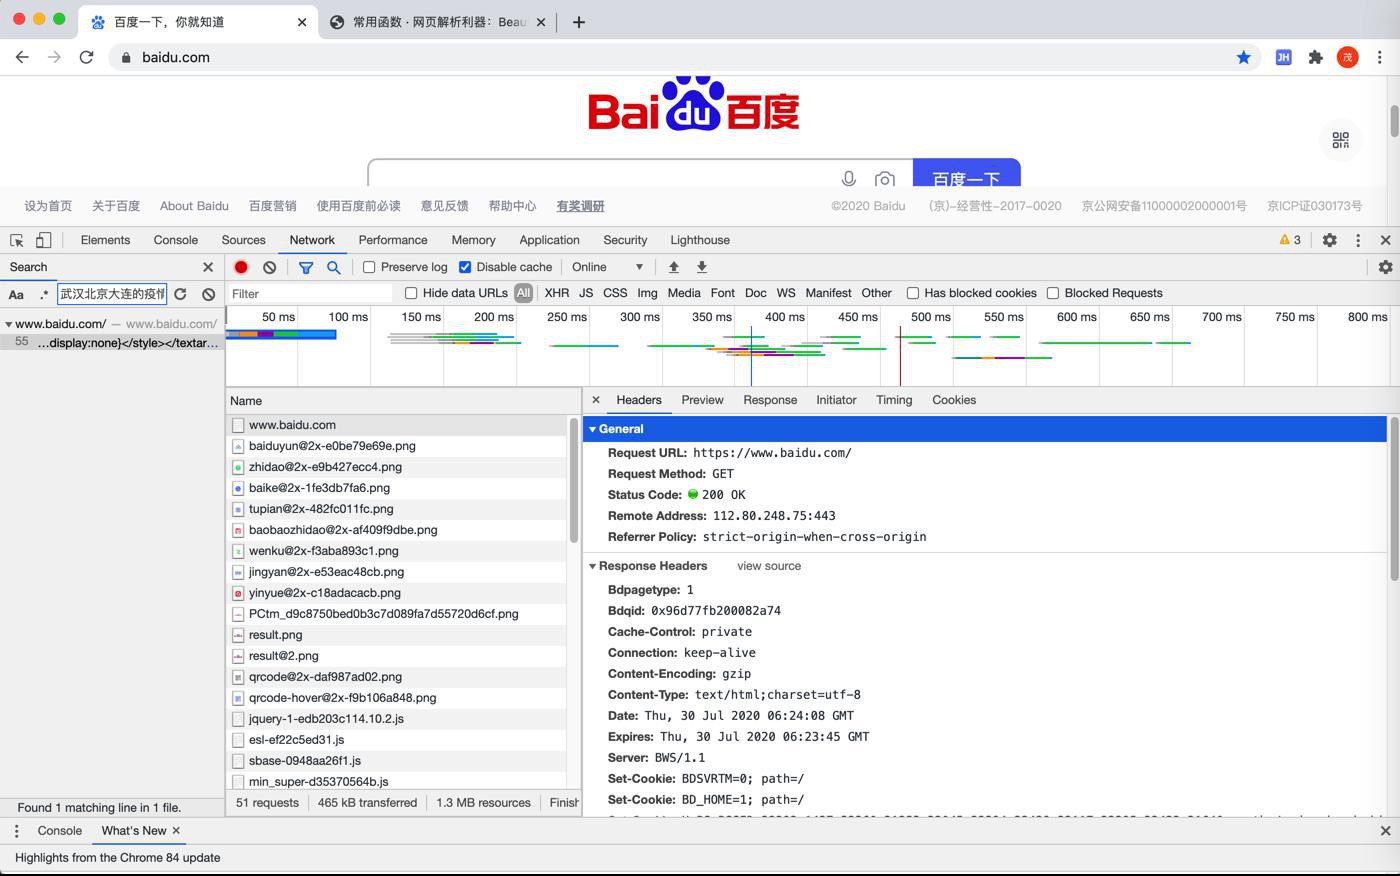Open the Chrome profile avatar
This screenshot has height=876, width=1400.
click(x=1347, y=57)
